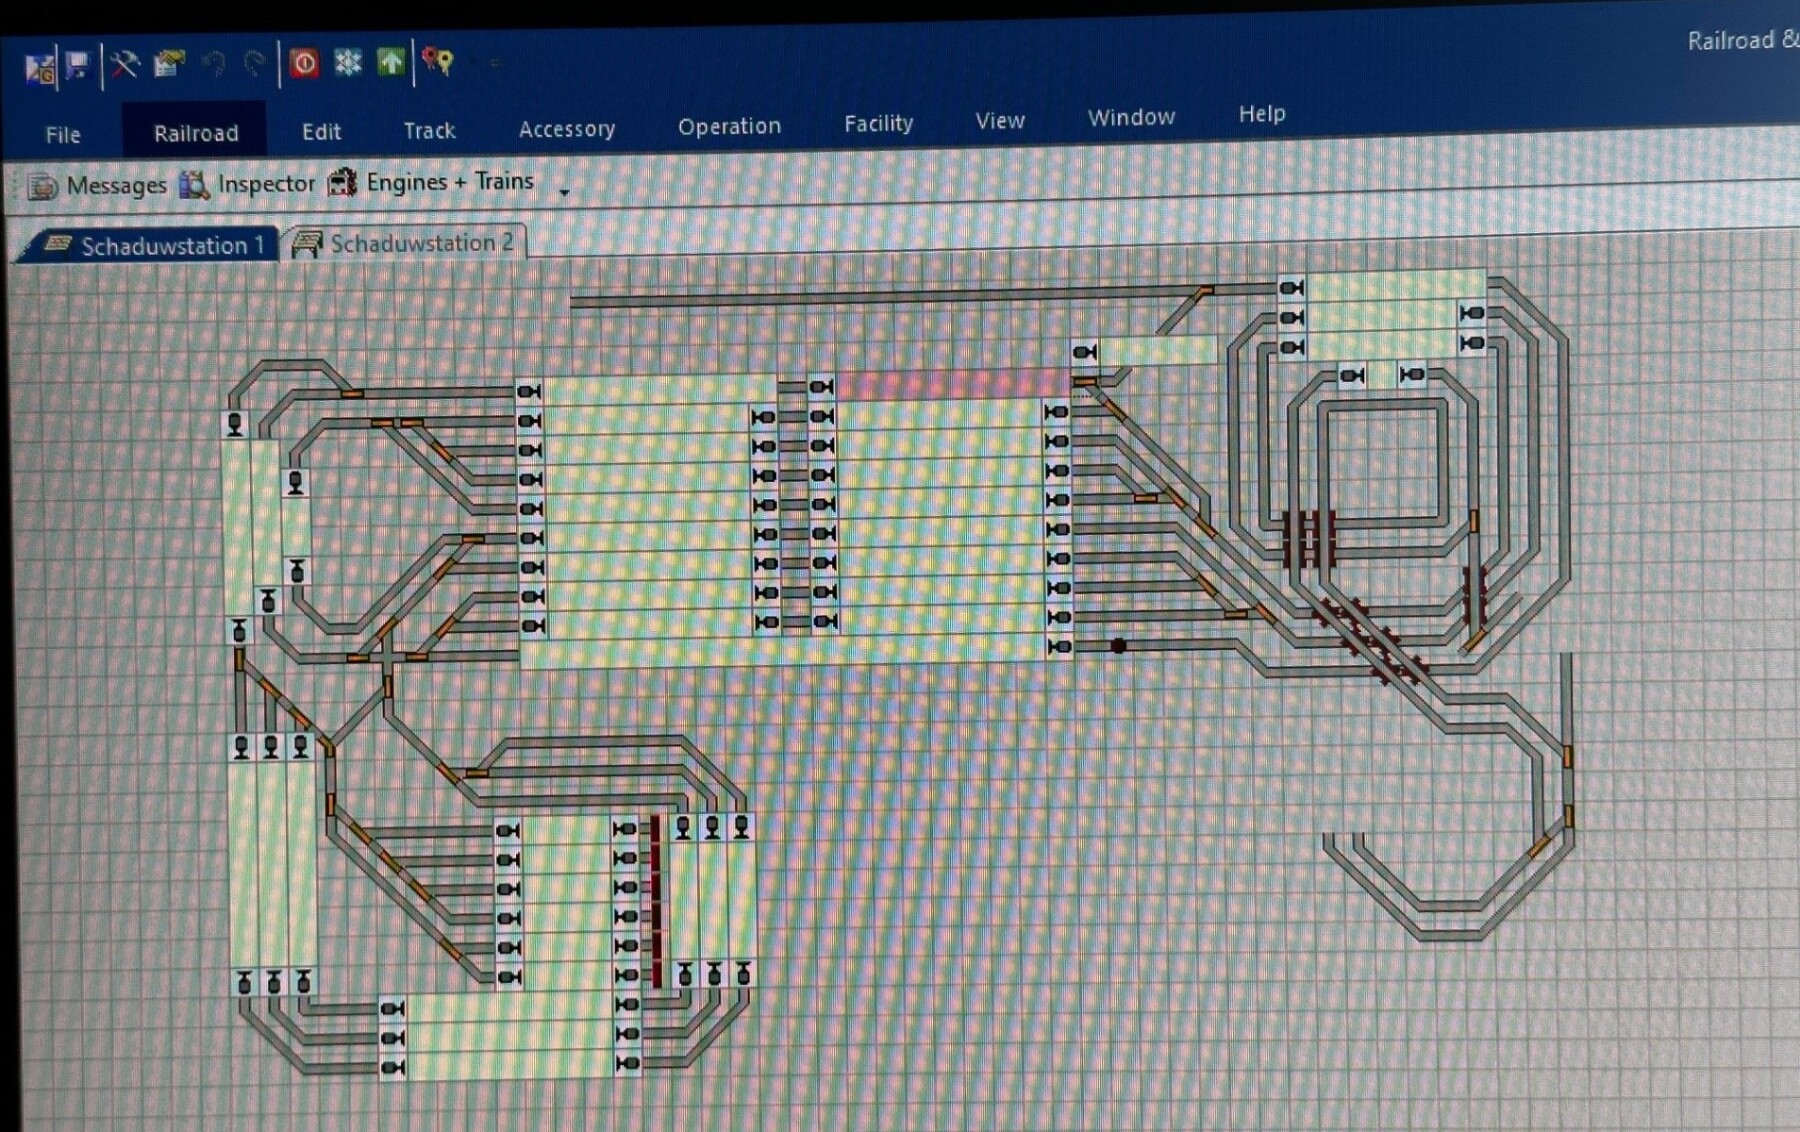Click the snowflake freeze icon
1800x1132 pixels.
(347, 62)
